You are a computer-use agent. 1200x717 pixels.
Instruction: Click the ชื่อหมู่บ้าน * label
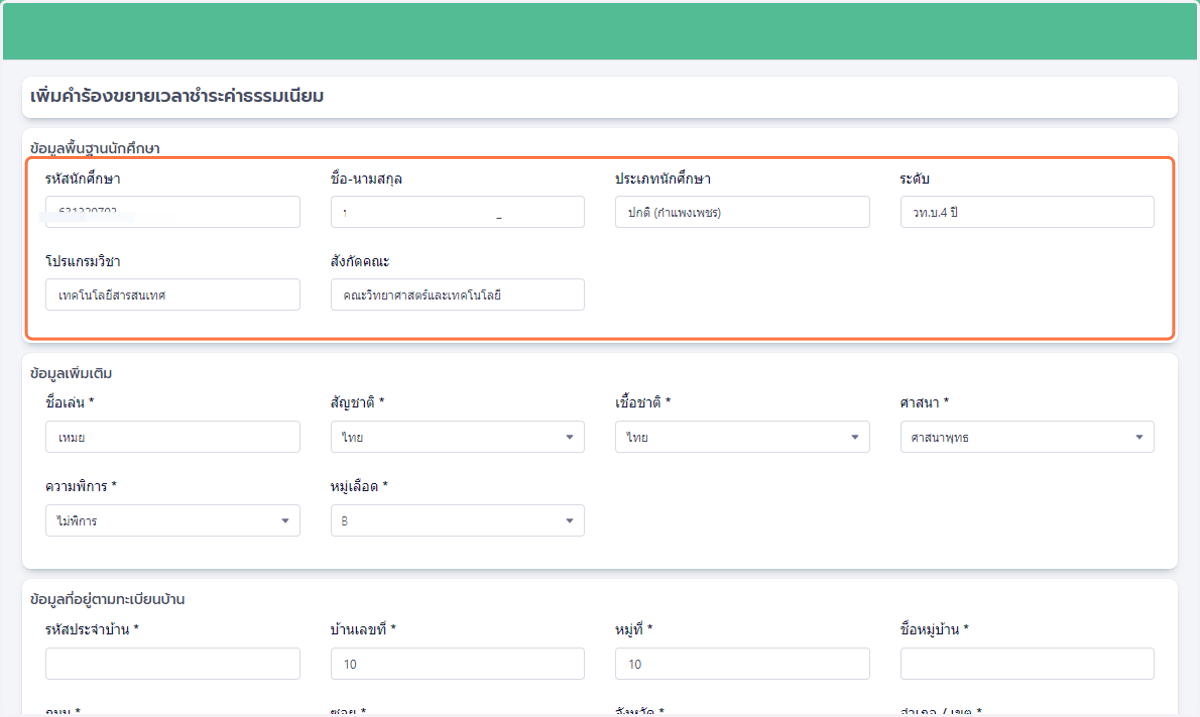(x=935, y=629)
